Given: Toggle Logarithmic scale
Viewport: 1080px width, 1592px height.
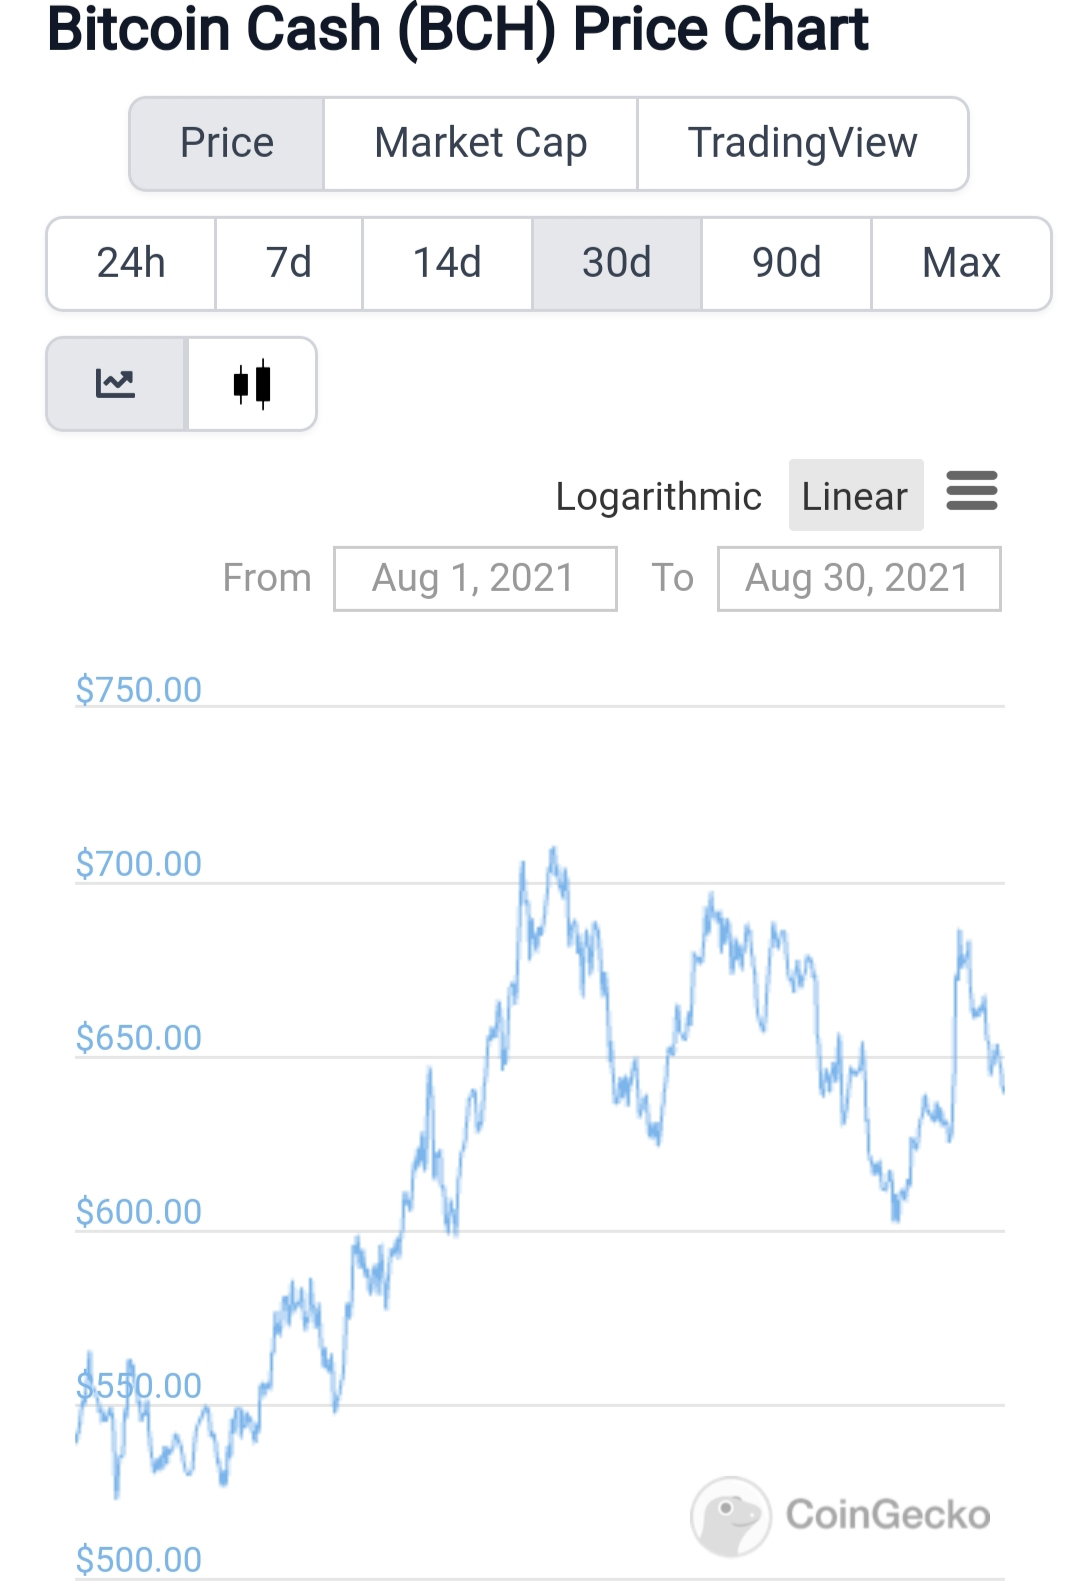Looking at the screenshot, I should (658, 496).
